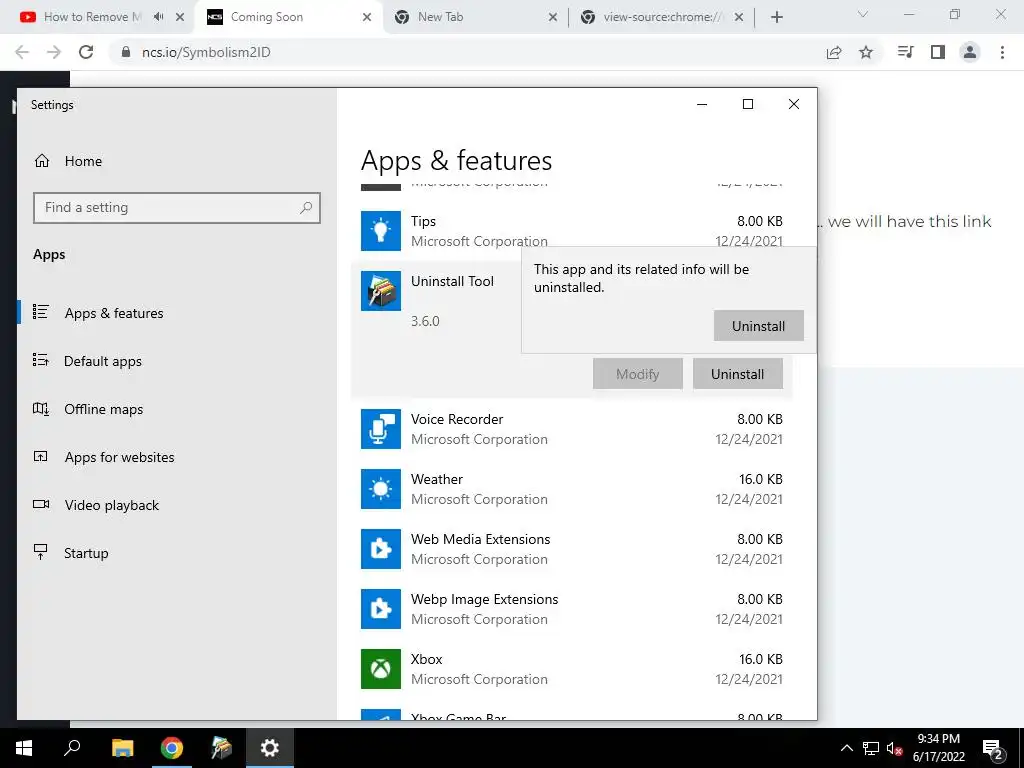Share this page icon in Chrome
1024x768 pixels.
(834, 52)
